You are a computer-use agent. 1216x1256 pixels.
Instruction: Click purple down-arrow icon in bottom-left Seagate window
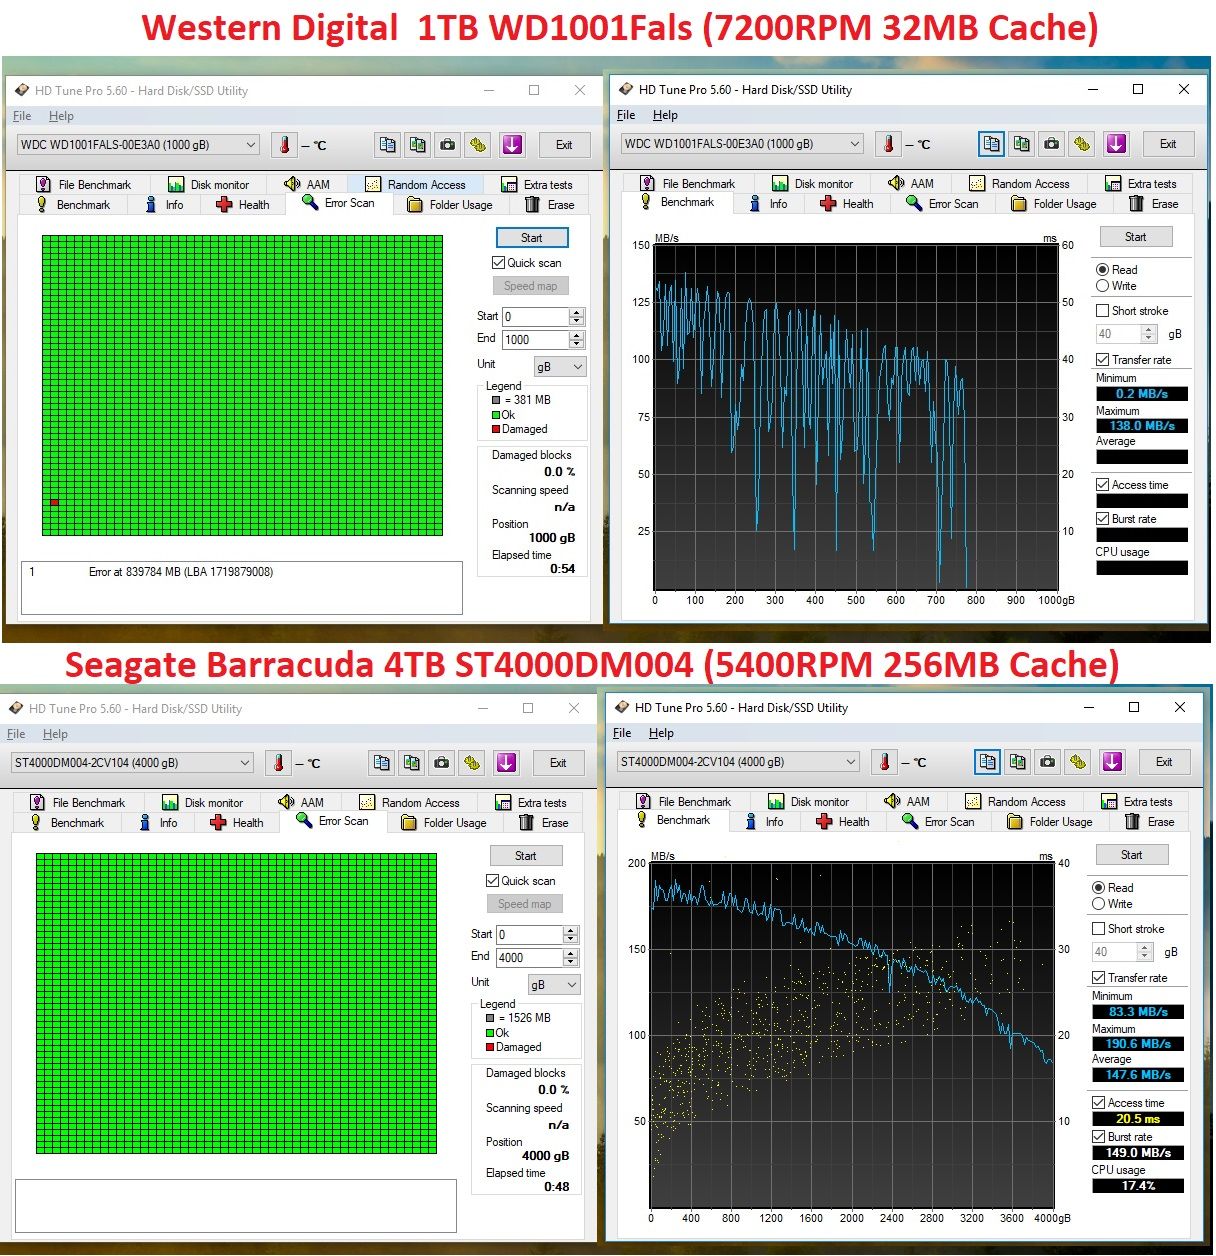506,763
